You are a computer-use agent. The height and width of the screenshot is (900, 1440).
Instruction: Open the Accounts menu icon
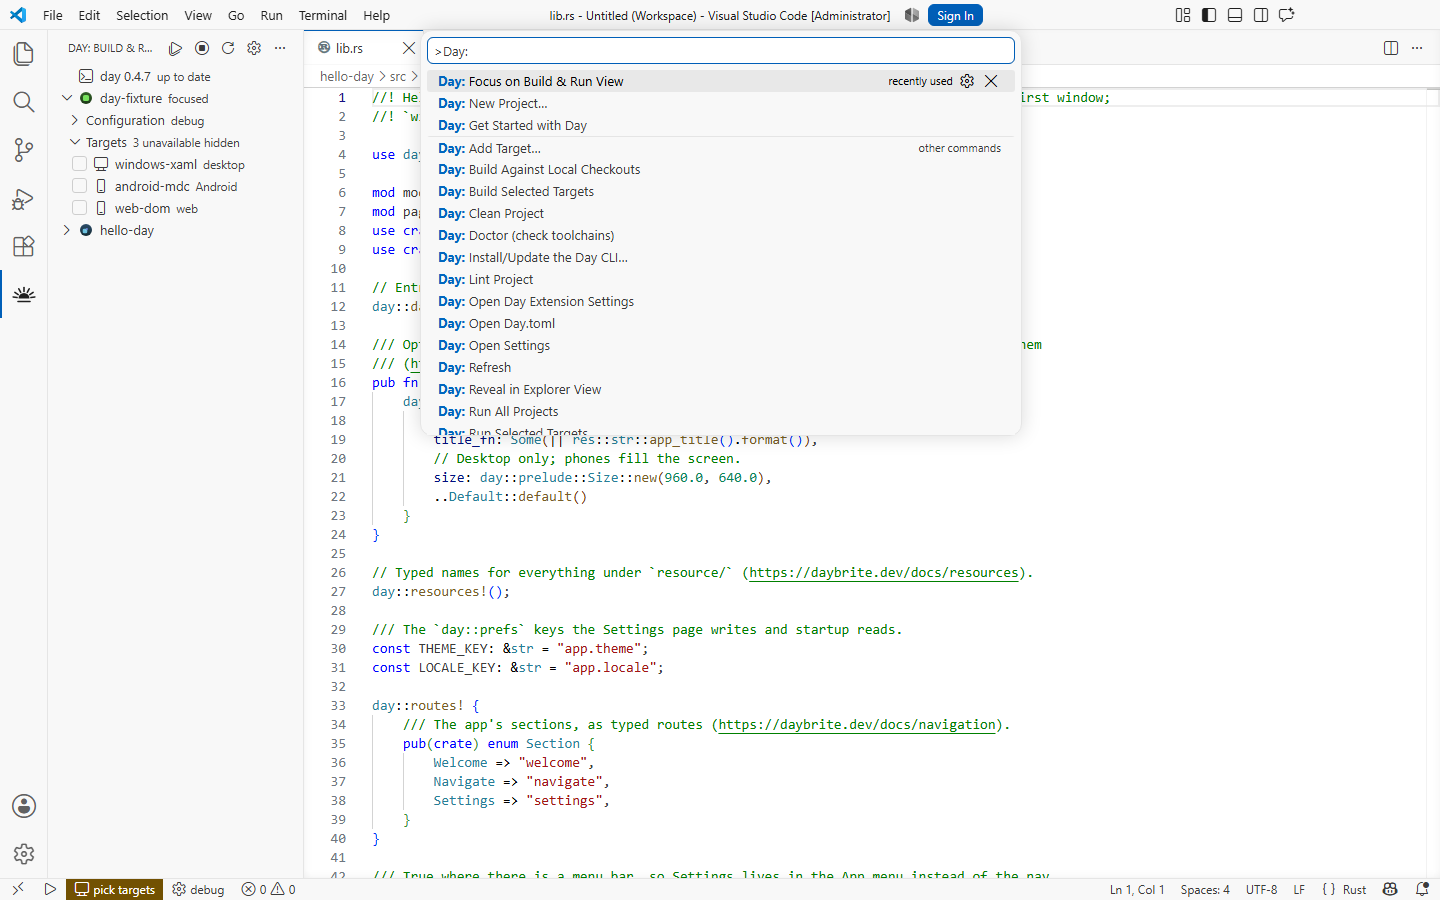tap(24, 806)
